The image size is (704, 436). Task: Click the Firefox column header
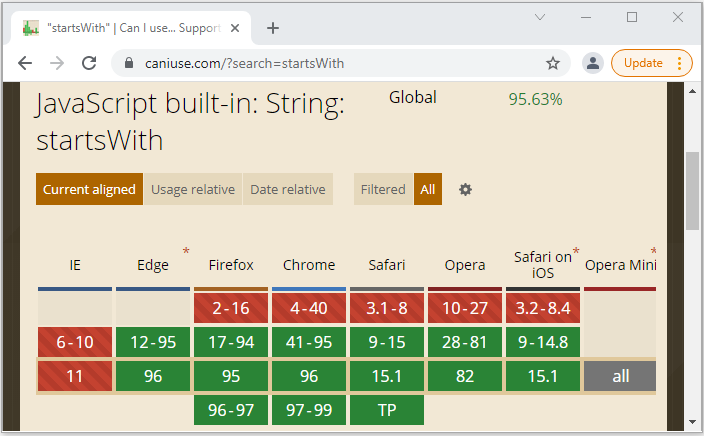pyautogui.click(x=231, y=265)
